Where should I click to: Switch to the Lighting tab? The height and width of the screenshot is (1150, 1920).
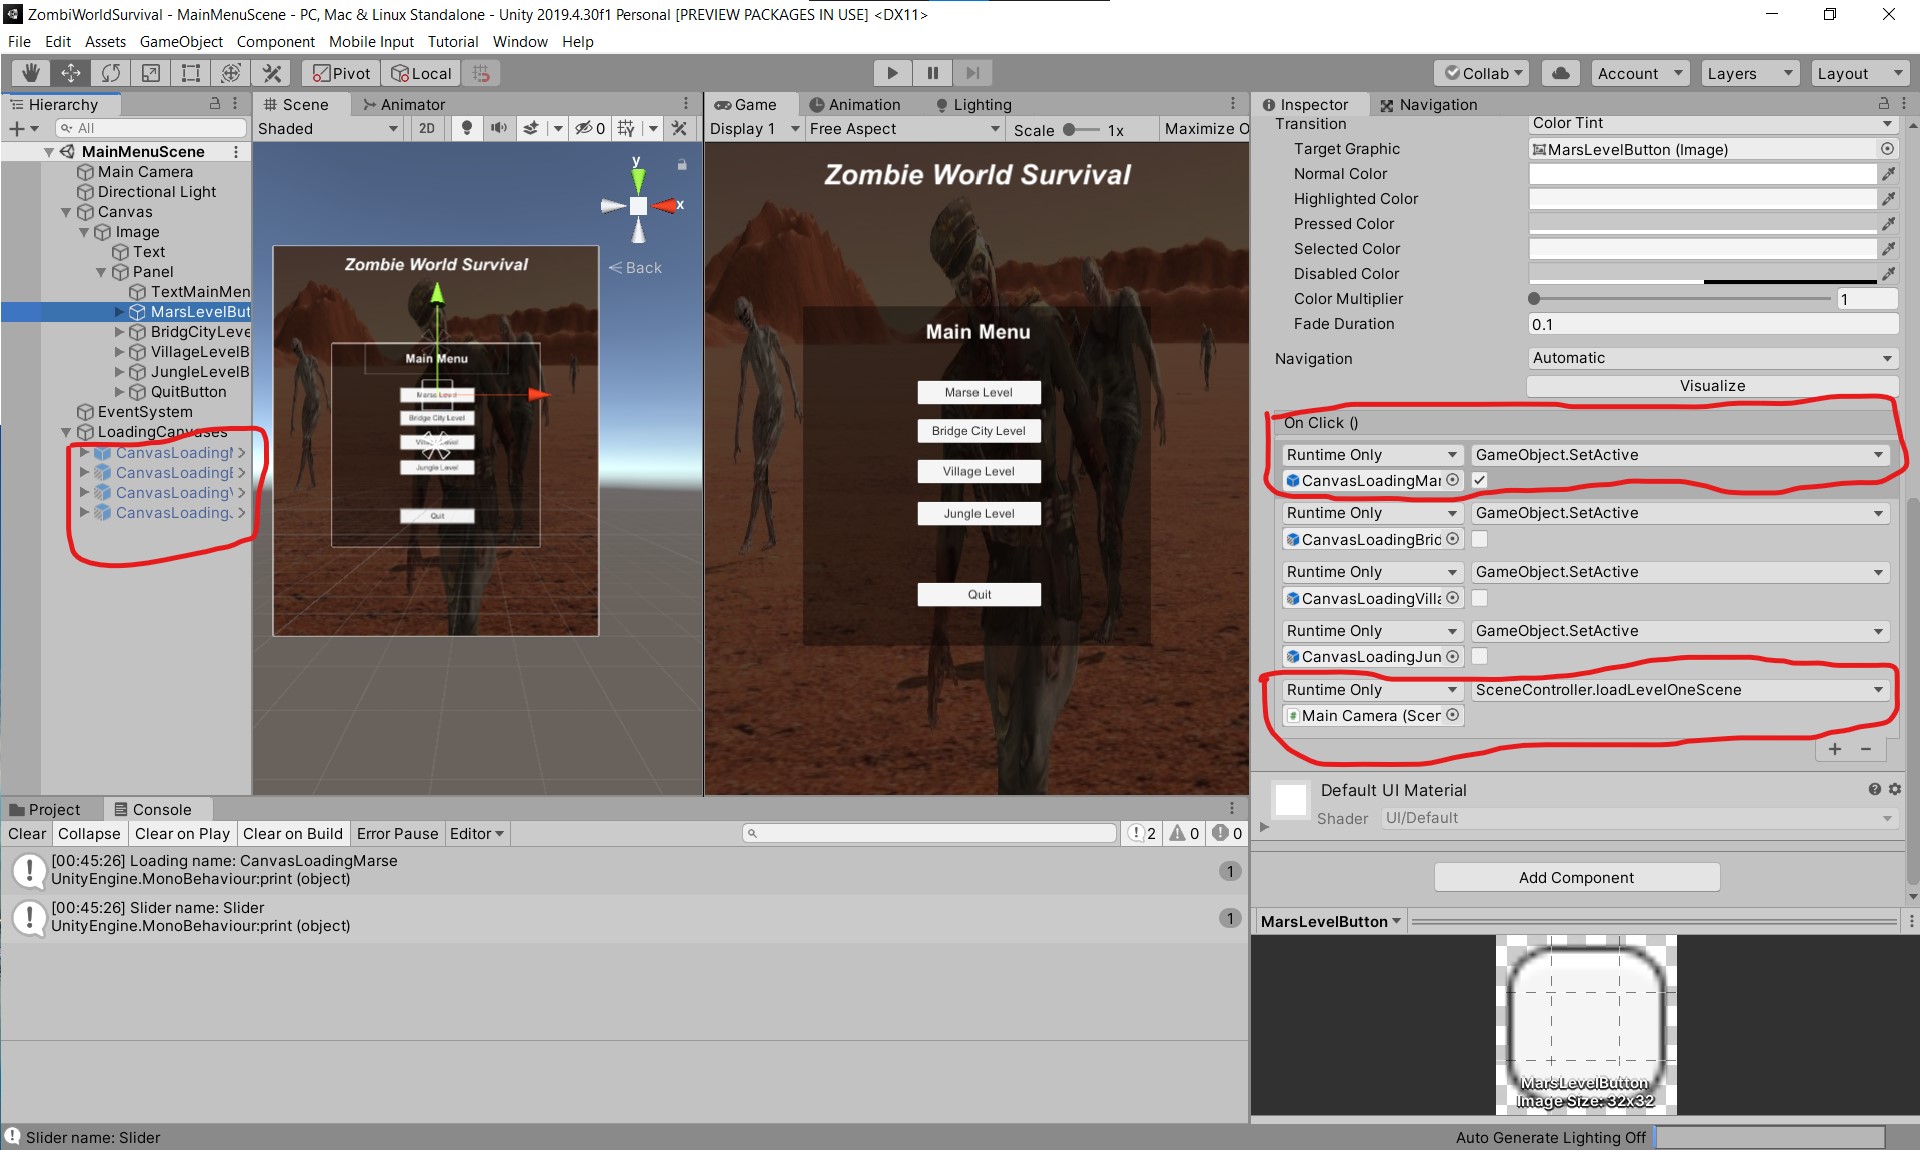click(x=973, y=104)
